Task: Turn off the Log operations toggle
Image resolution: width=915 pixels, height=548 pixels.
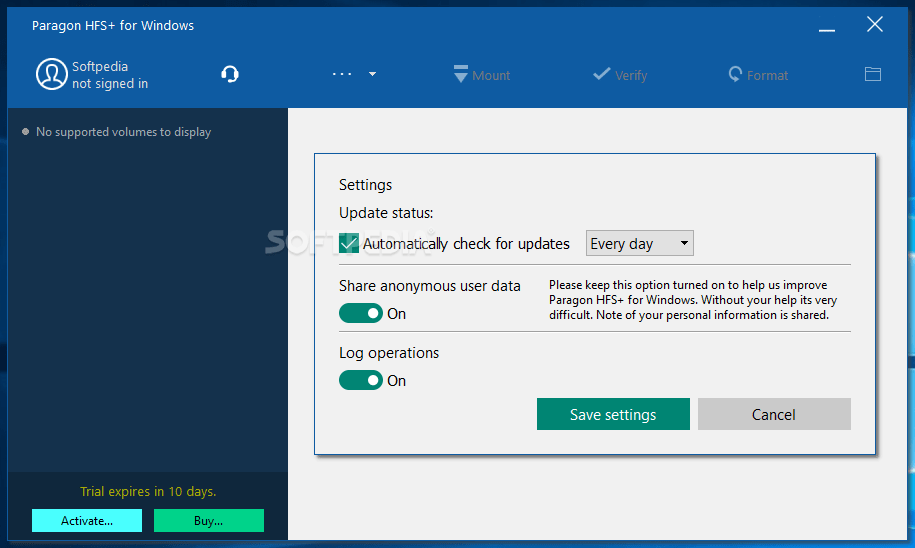Action: 361,381
